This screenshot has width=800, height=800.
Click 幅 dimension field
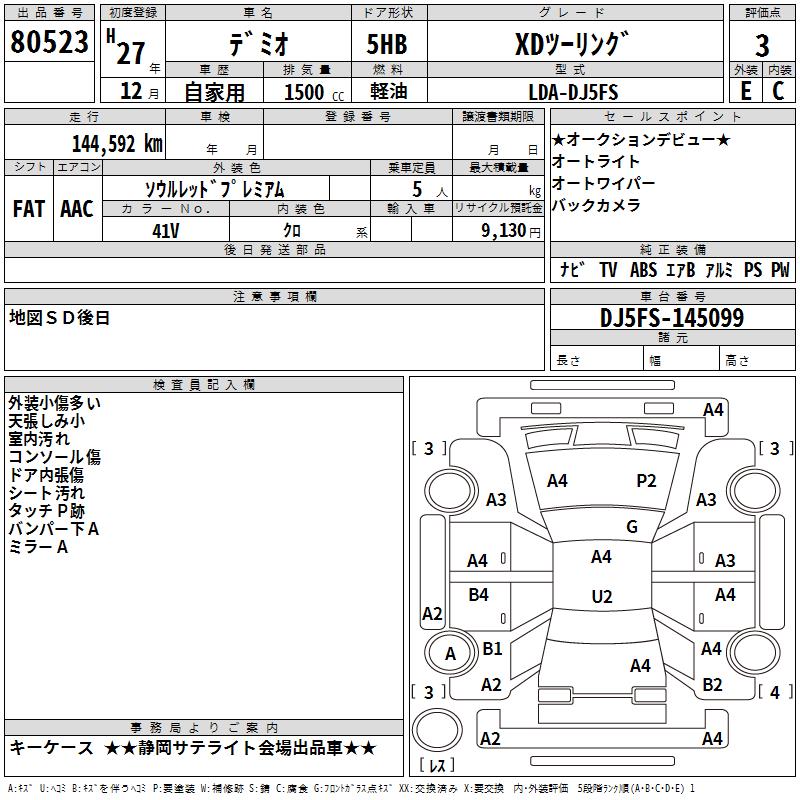pyautogui.click(x=681, y=360)
